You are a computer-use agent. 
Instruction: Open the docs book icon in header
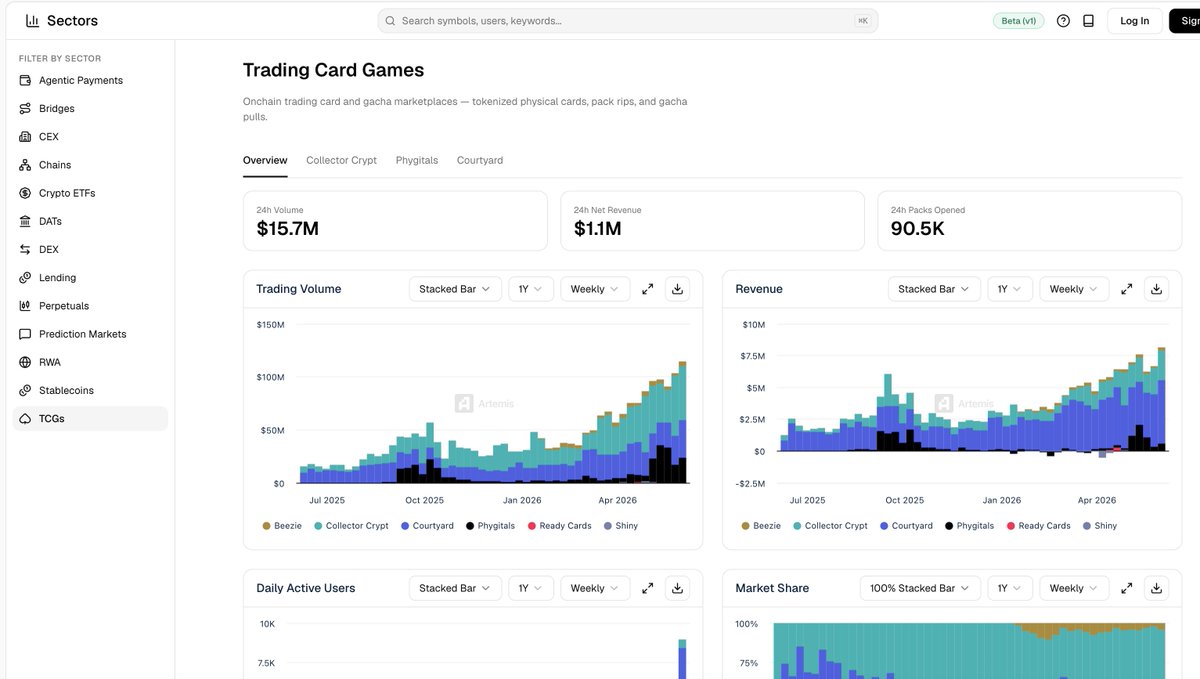pos(1089,20)
